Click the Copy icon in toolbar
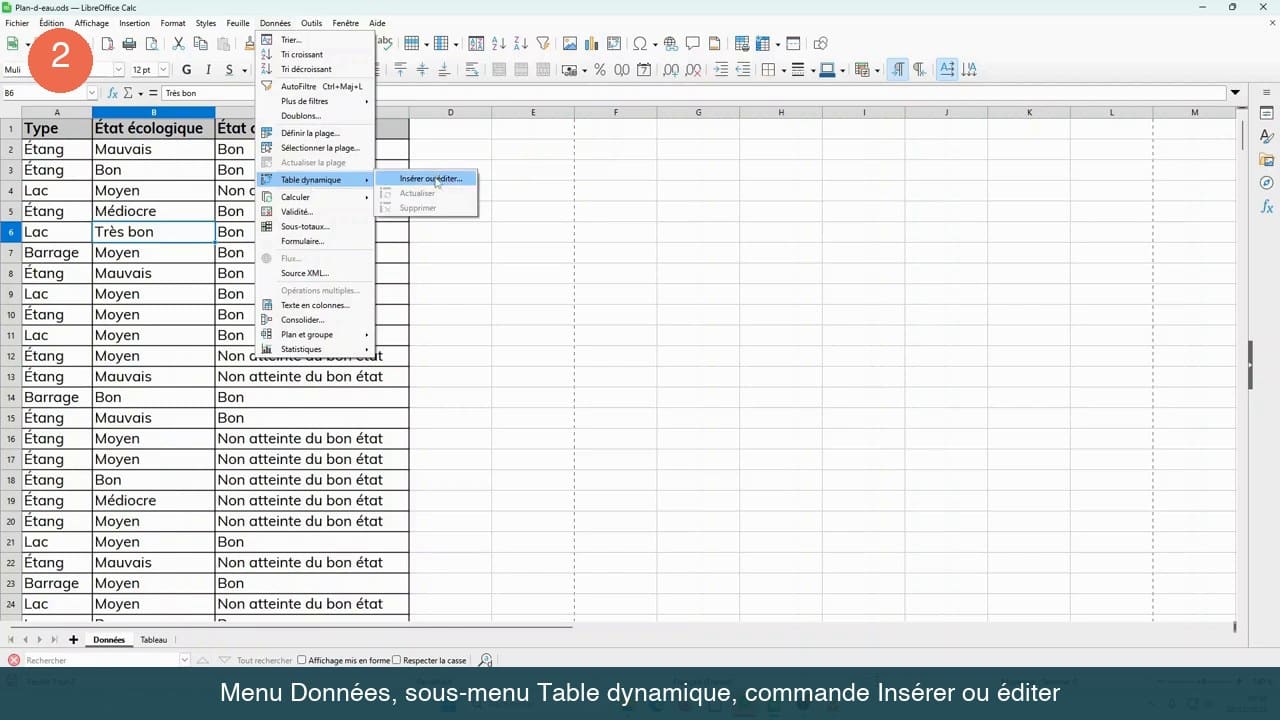1280x720 pixels. pos(201,44)
